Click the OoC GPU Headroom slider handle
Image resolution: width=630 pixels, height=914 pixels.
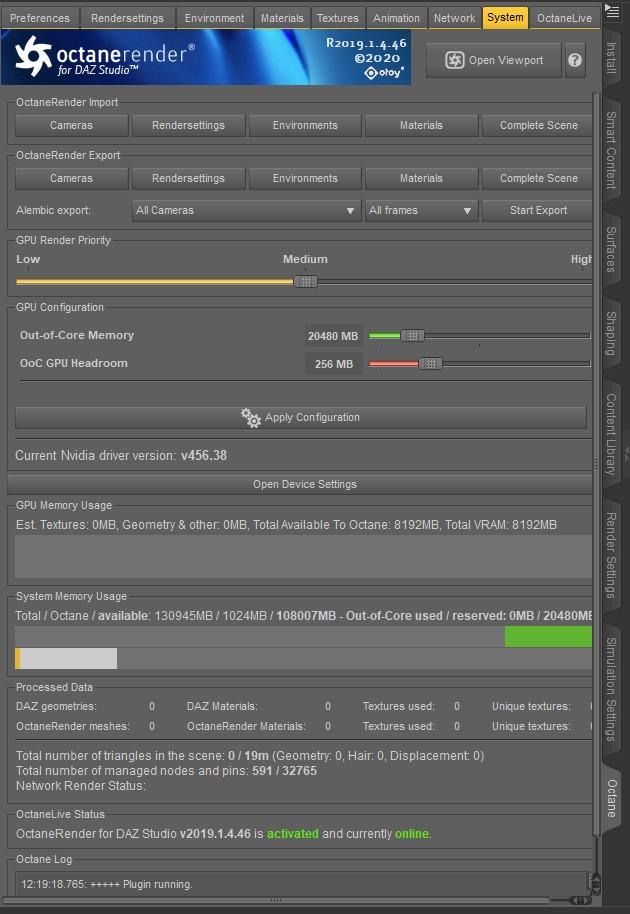pyautogui.click(x=431, y=364)
